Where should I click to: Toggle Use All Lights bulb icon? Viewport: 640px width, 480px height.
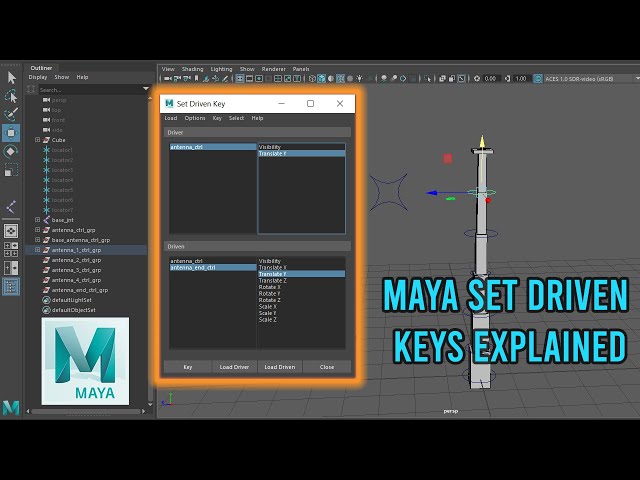pyautogui.click(x=360, y=78)
